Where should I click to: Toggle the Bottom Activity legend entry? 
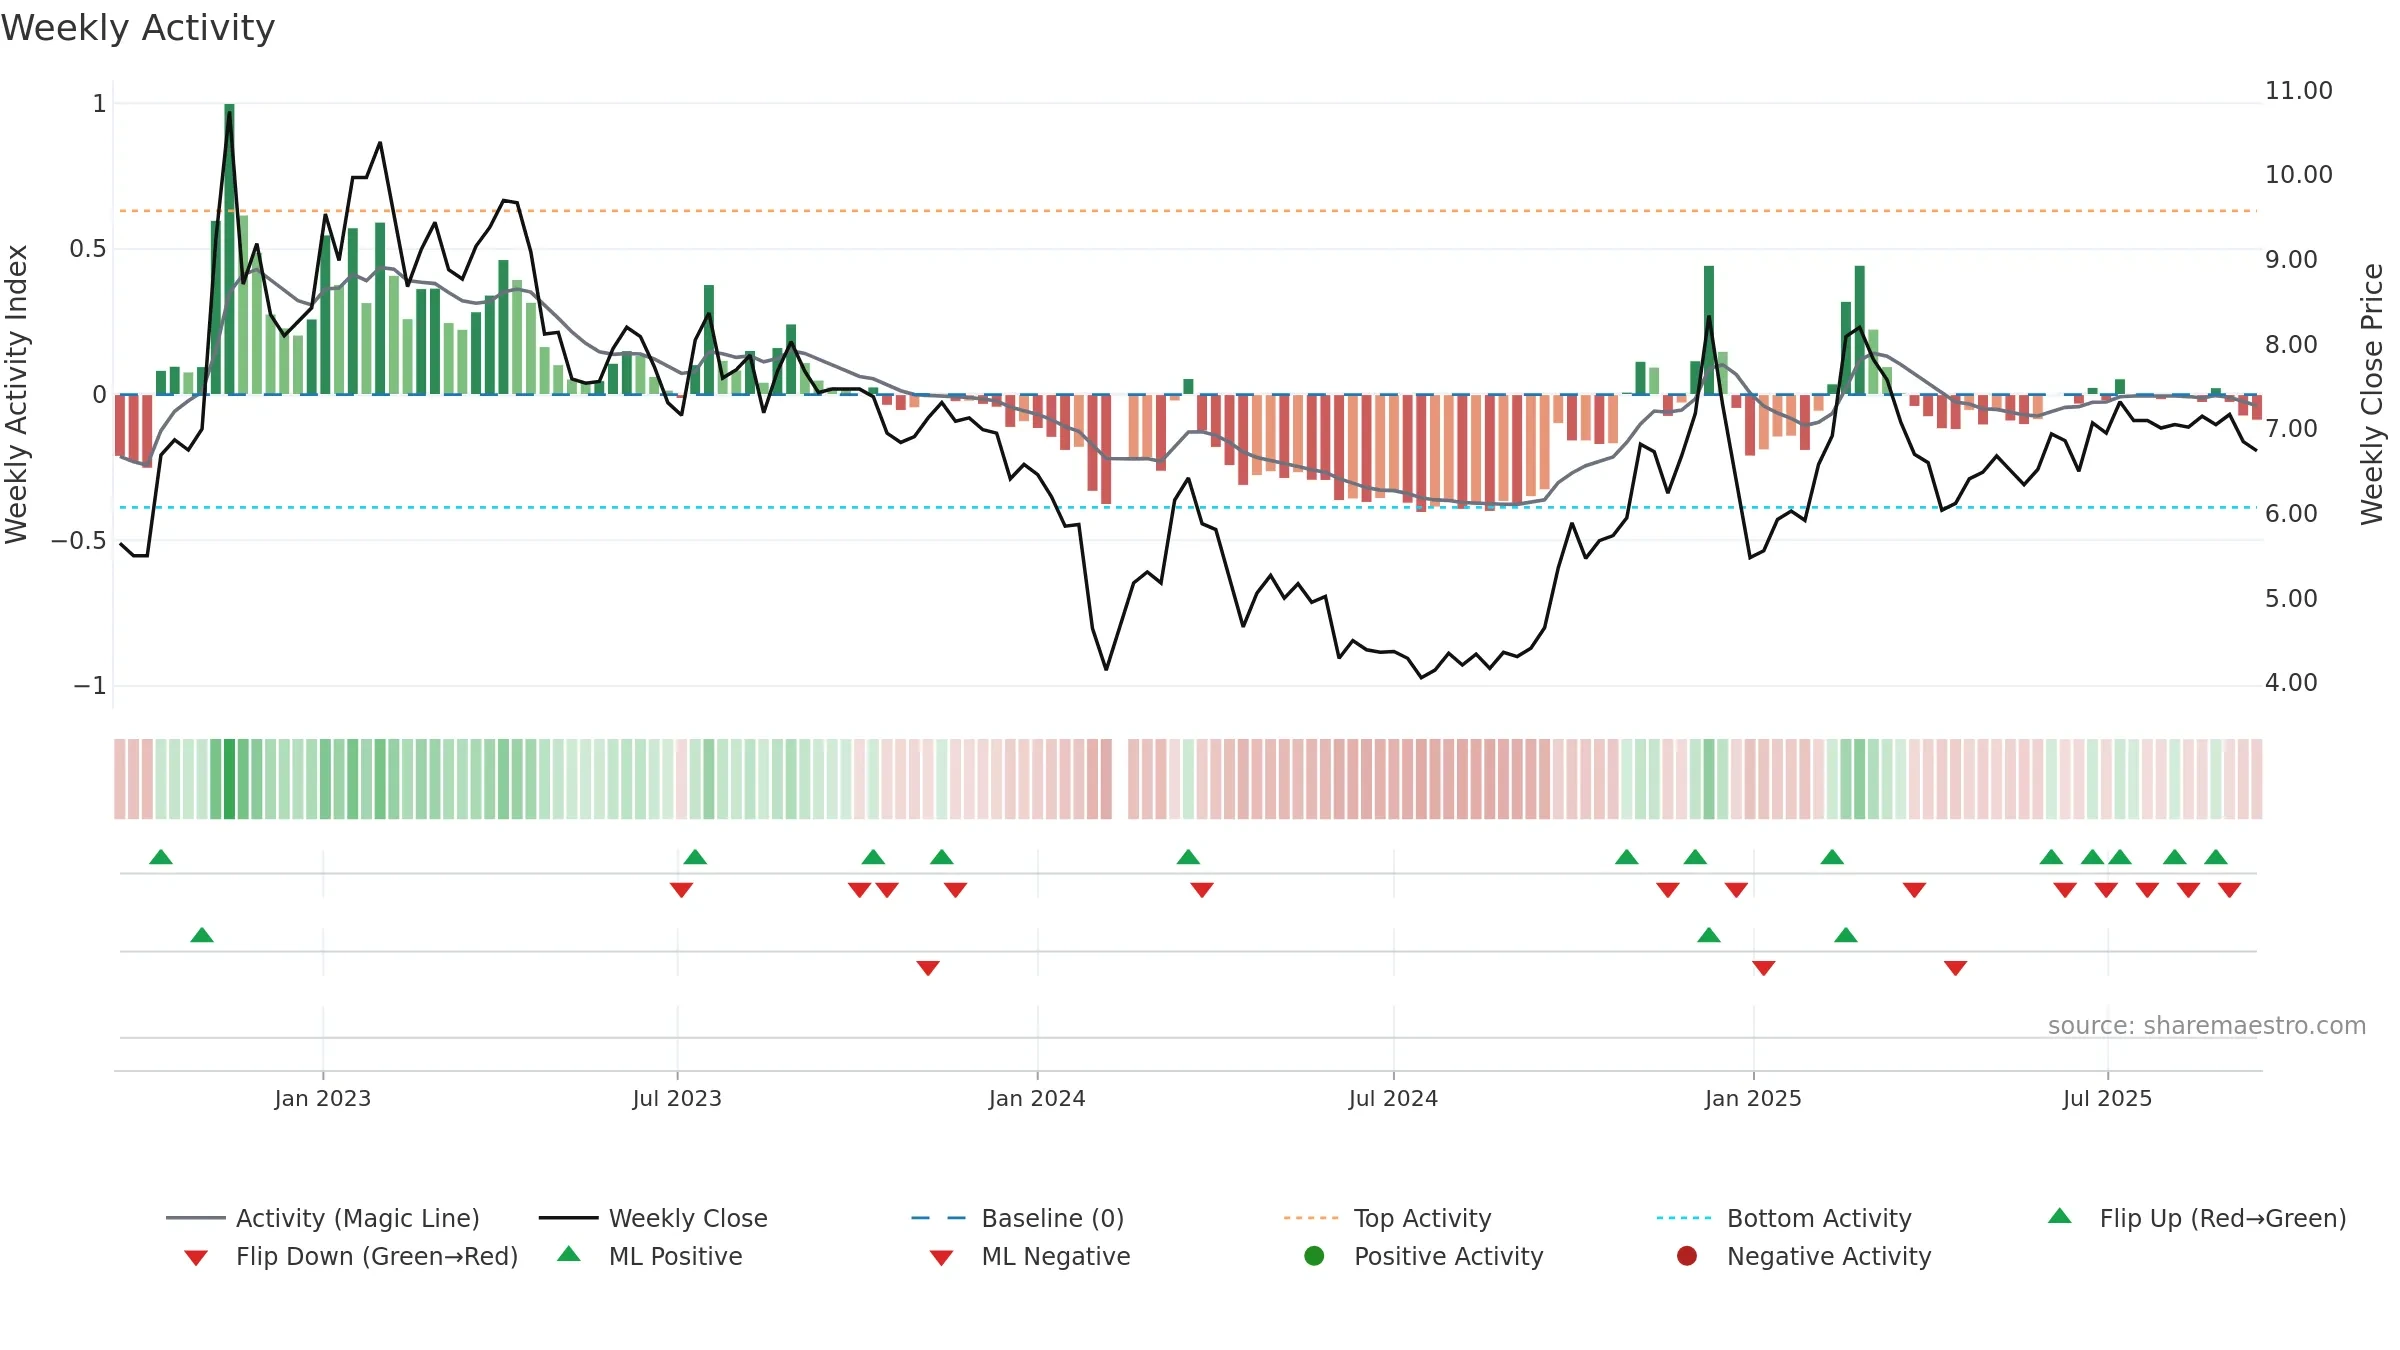coord(1784,1218)
